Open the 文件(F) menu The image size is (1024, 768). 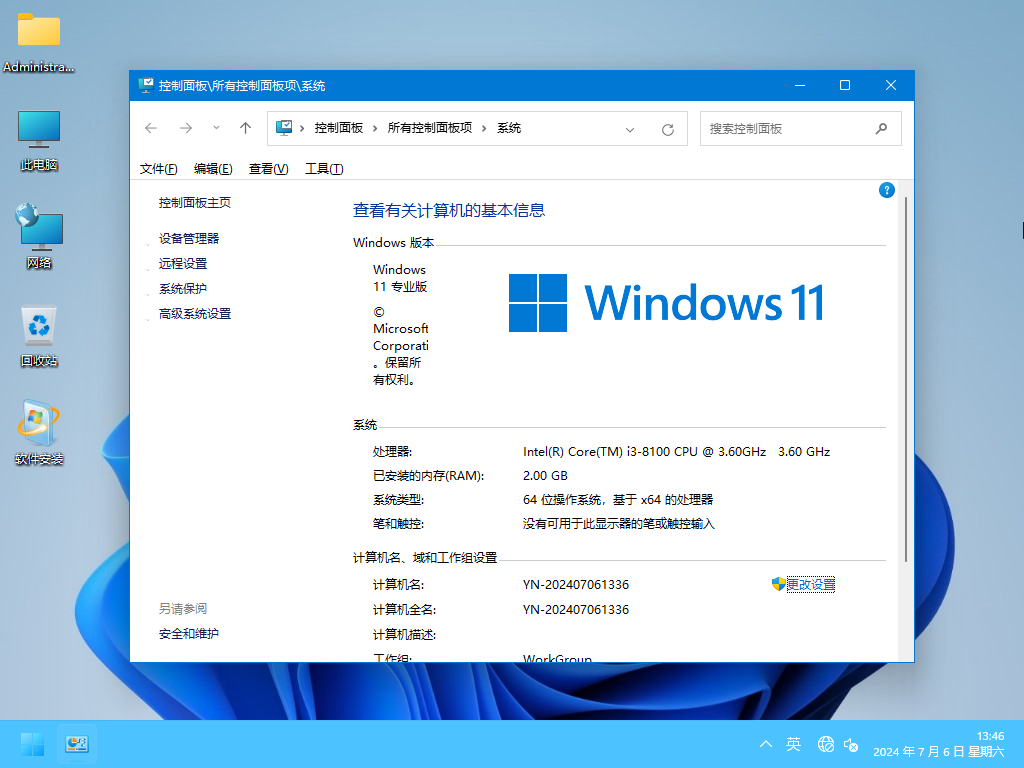(x=159, y=169)
